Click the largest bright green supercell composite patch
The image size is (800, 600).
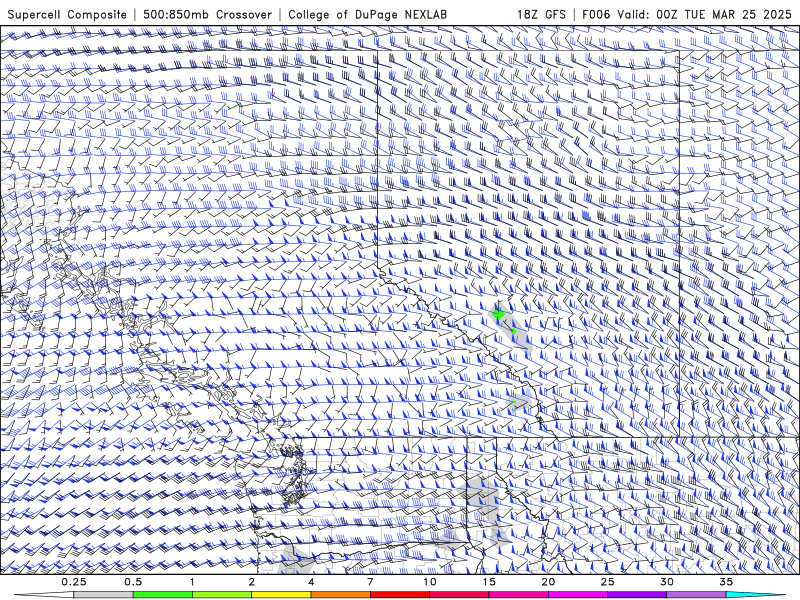499,315
